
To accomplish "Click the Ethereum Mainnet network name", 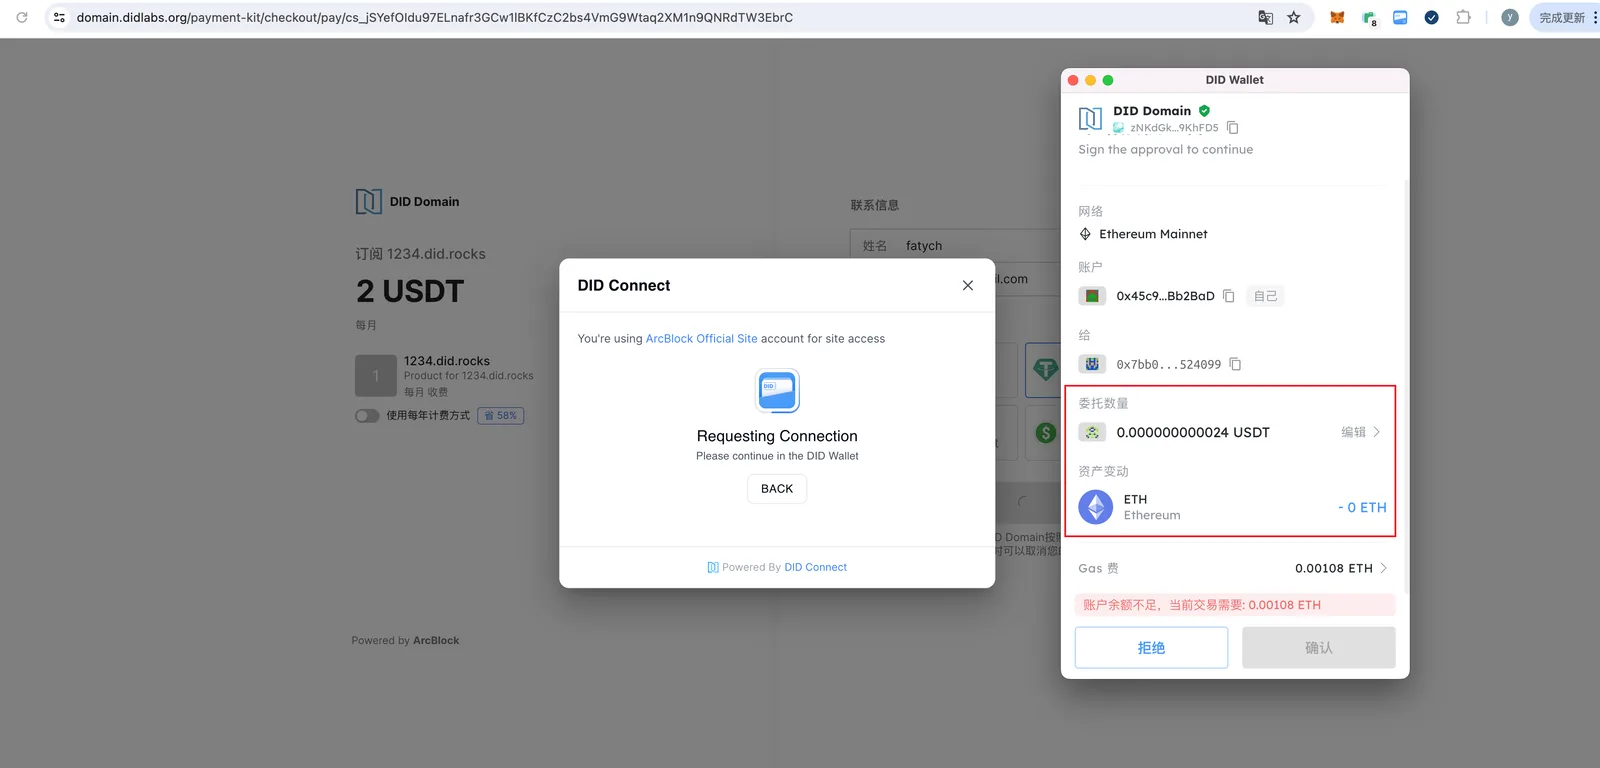I will coord(1153,234).
